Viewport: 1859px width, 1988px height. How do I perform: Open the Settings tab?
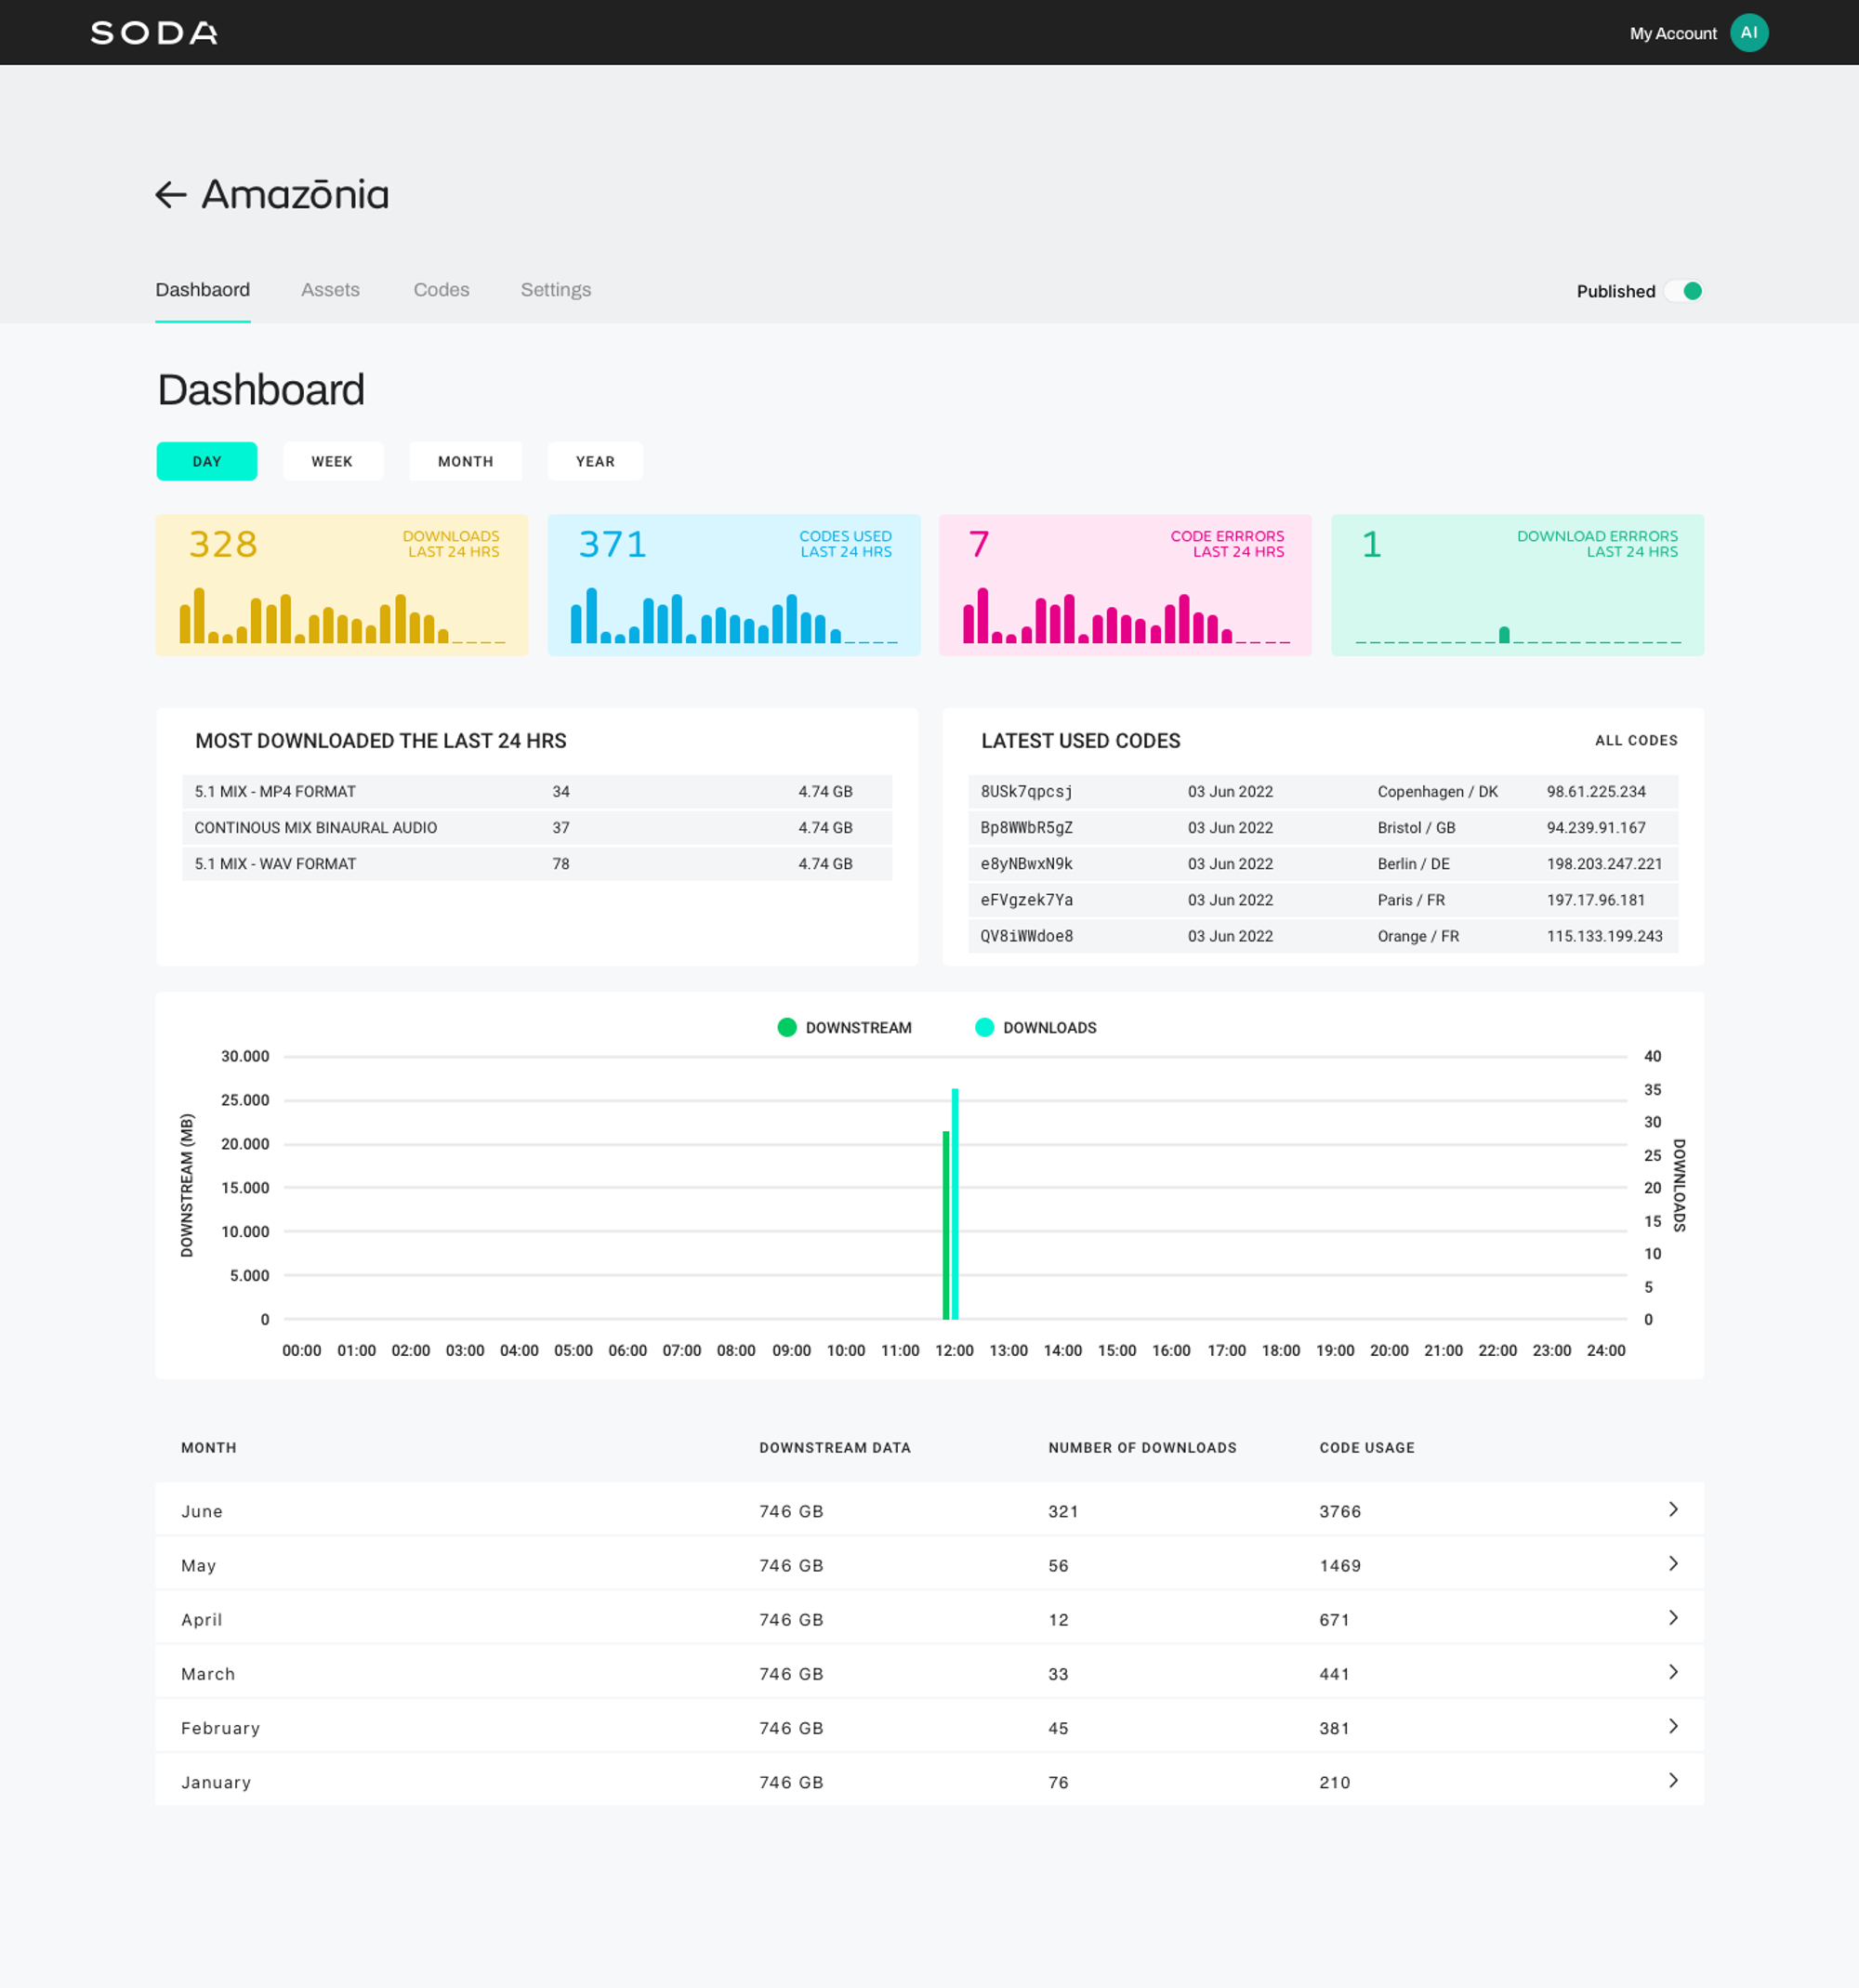coord(556,290)
